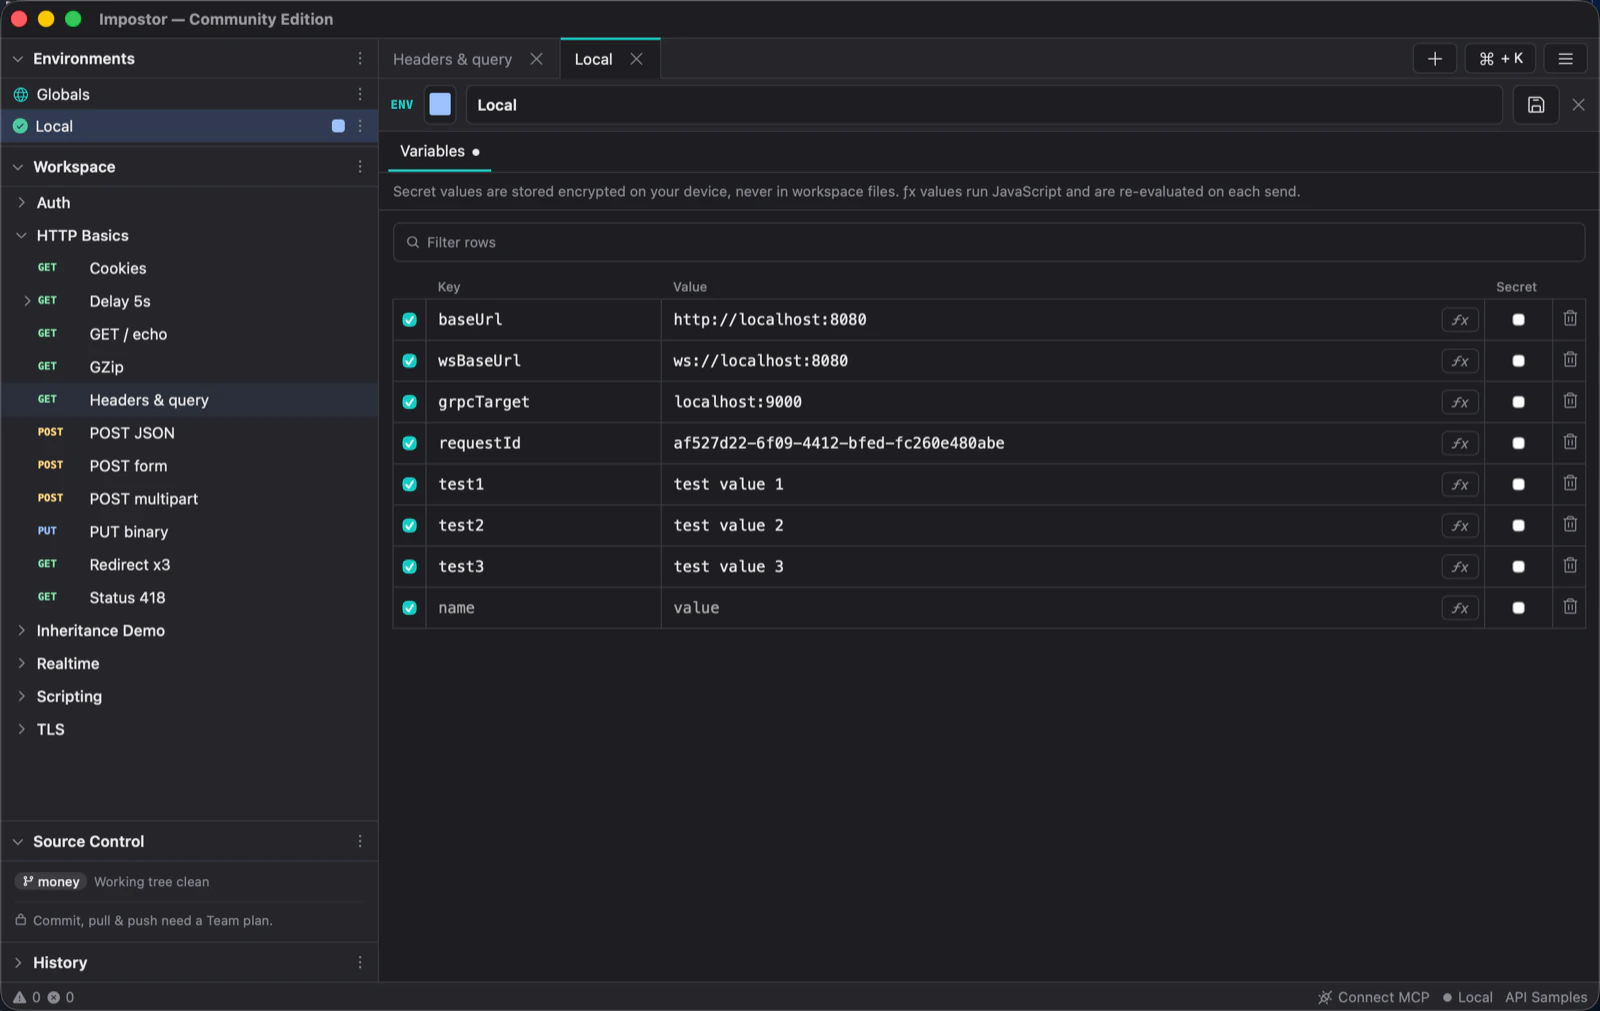This screenshot has width=1600, height=1011.
Task: Delete the wsBaseUrl variable row
Action: [1570, 360]
